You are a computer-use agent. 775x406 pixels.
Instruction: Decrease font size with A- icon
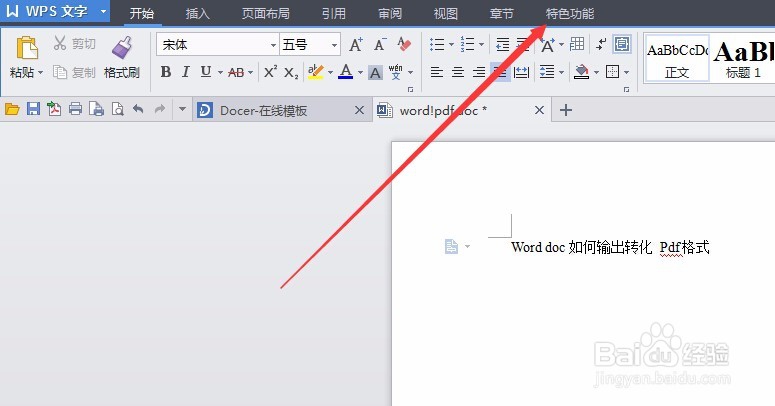pos(380,45)
